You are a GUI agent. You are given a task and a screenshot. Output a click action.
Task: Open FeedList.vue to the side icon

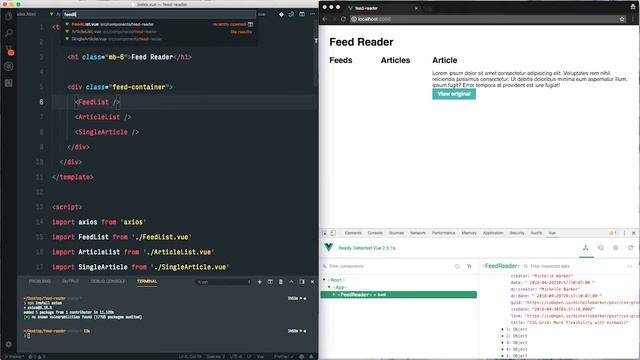coord(251,24)
